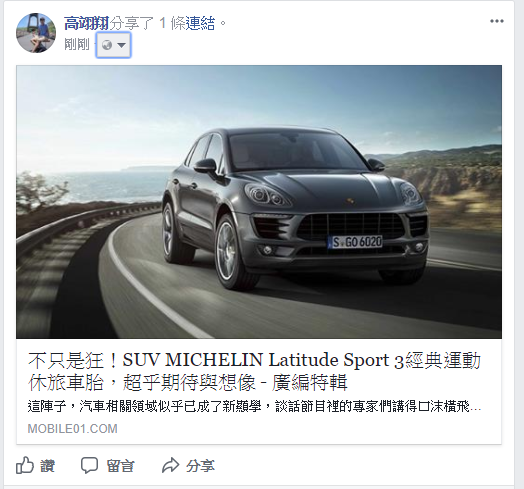Select the 分享 share action

[x=201, y=466]
